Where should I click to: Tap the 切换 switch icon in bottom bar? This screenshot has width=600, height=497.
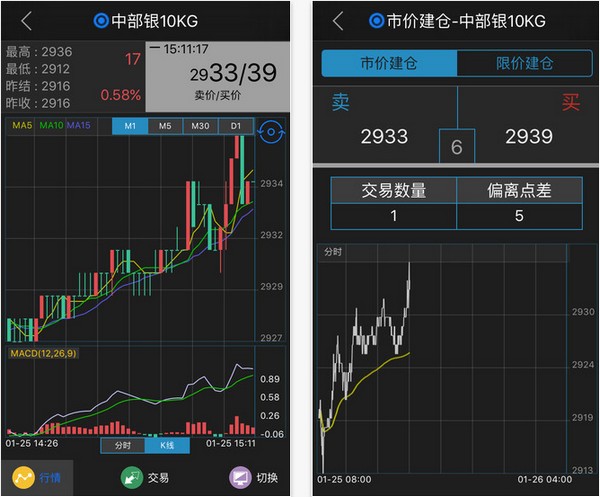click(x=240, y=477)
